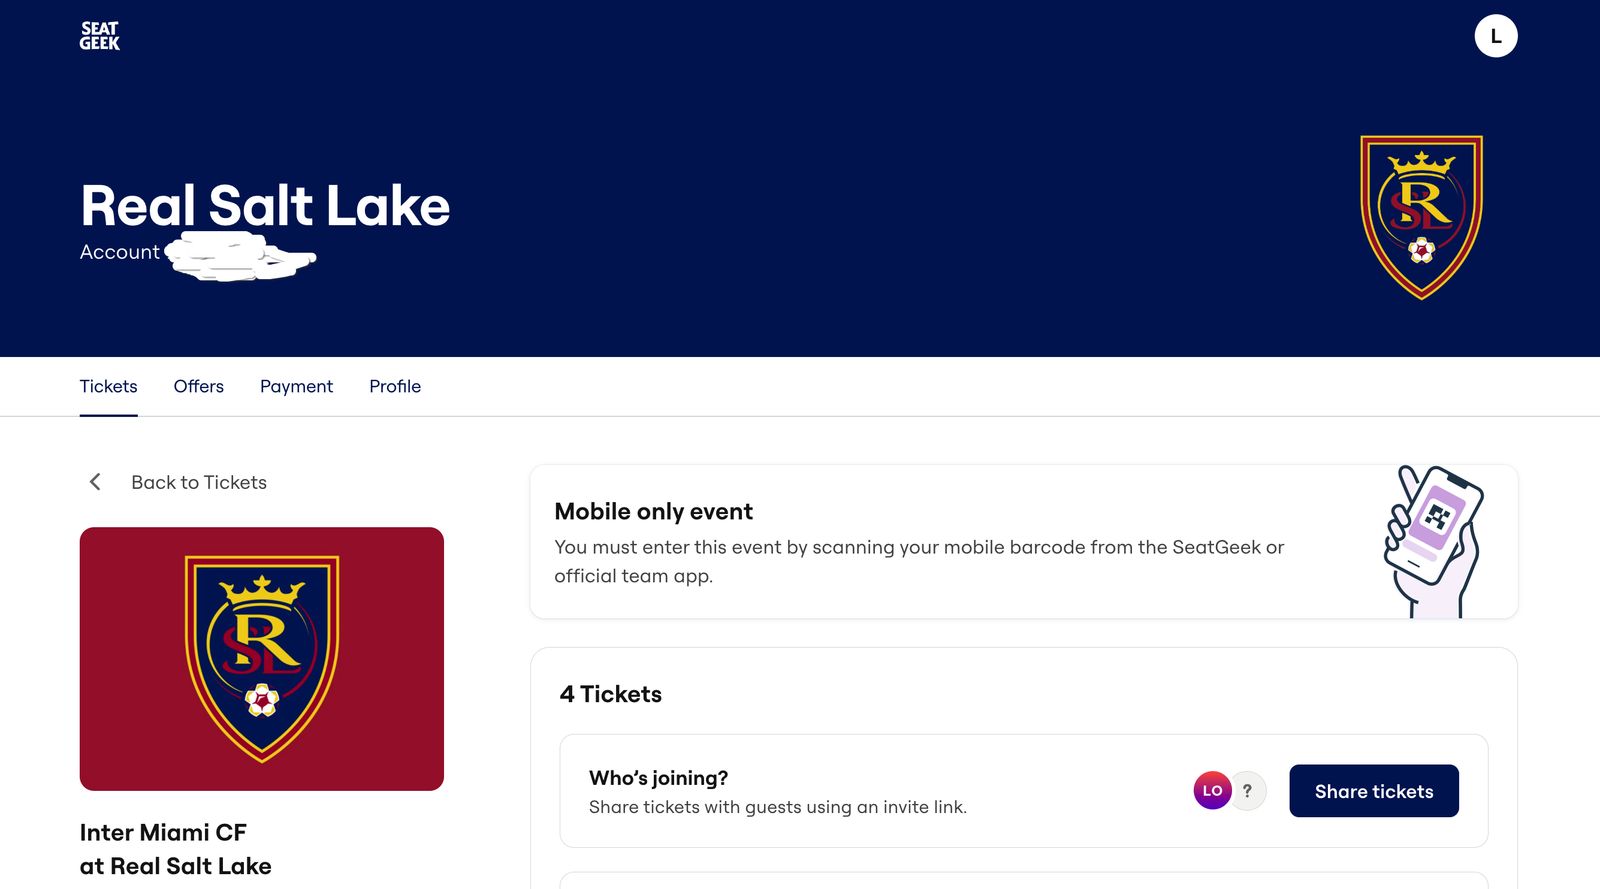
Task: Switch to the Offers tab
Action: tap(198, 386)
